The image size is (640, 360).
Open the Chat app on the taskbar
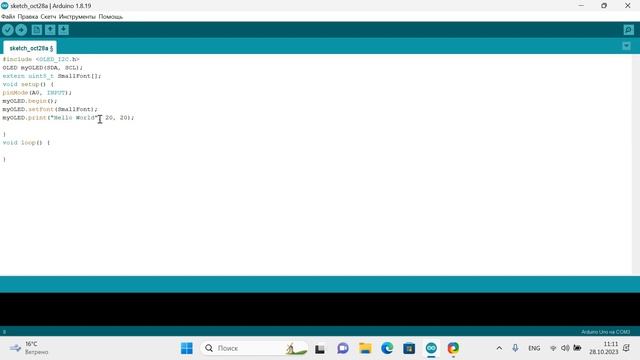pos(343,348)
